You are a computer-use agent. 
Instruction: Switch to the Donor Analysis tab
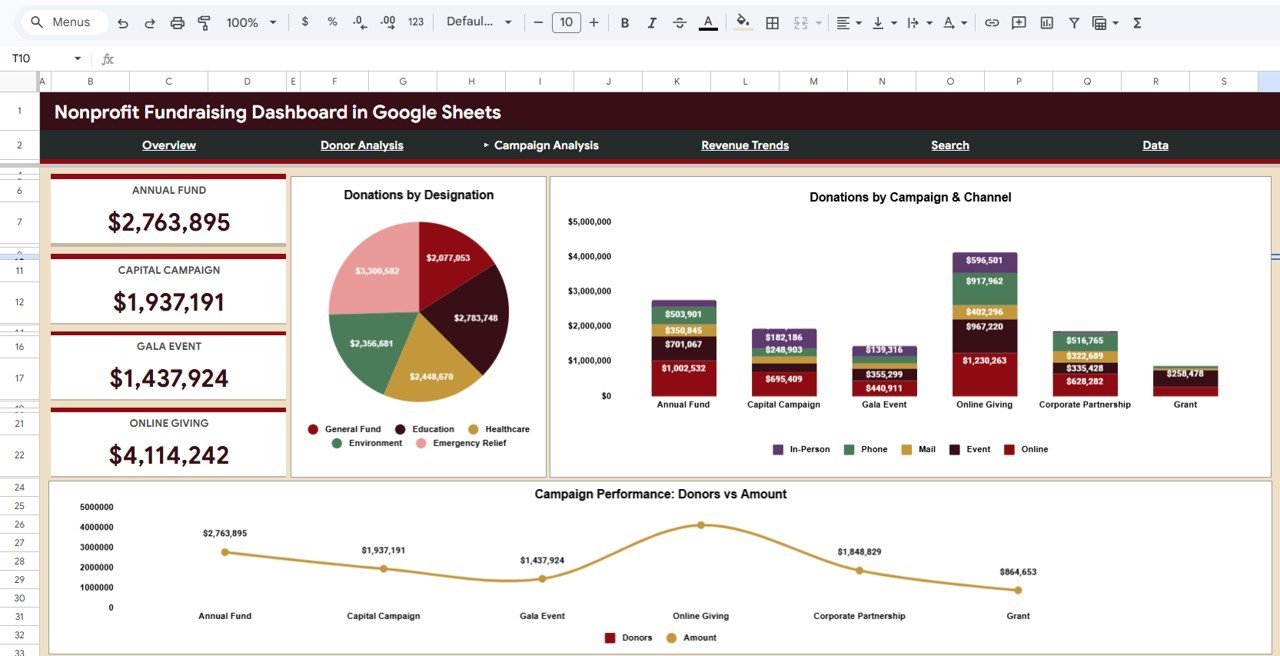[362, 145]
